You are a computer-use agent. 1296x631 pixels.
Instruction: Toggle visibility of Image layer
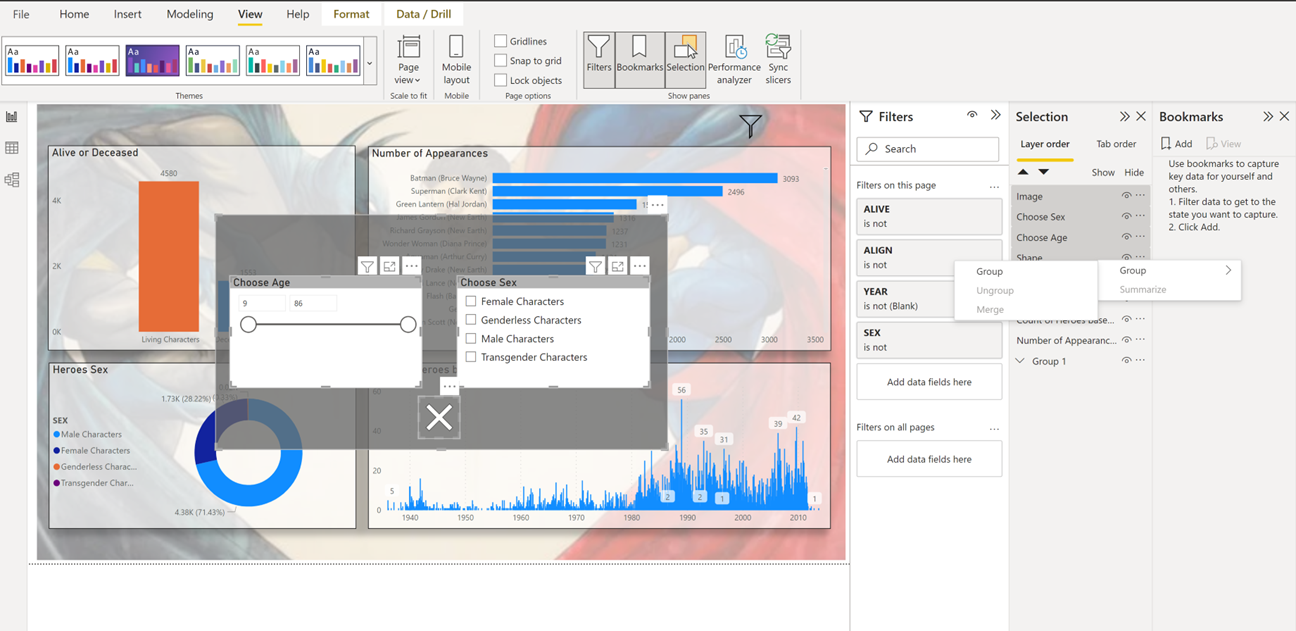coord(1126,196)
